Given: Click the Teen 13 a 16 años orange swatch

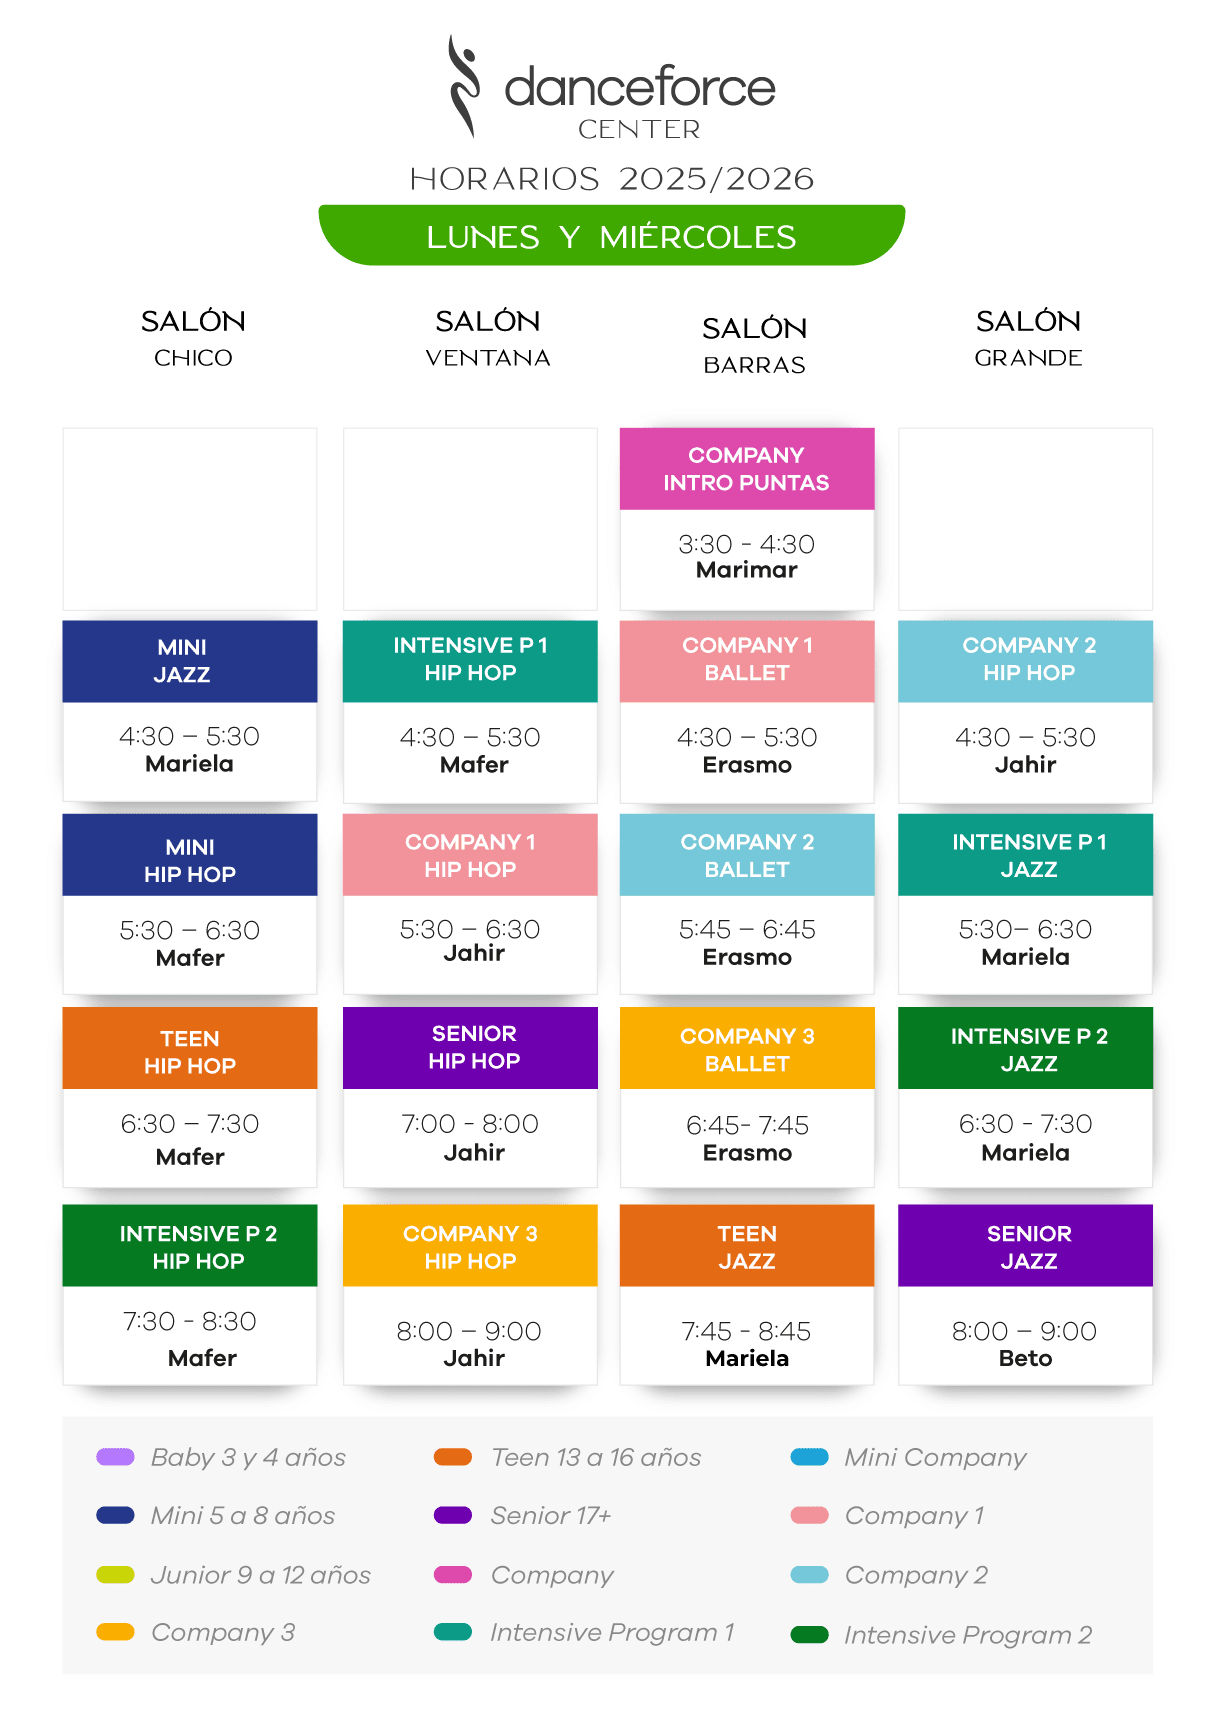Looking at the screenshot, I should click(453, 1457).
